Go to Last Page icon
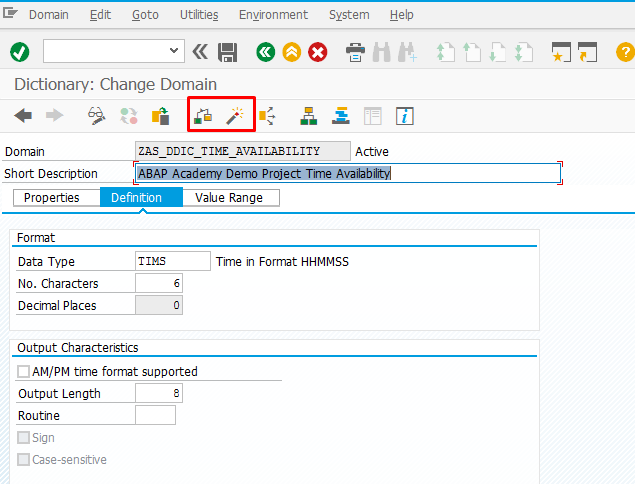Image resolution: width=635 pixels, height=484 pixels. (524, 52)
